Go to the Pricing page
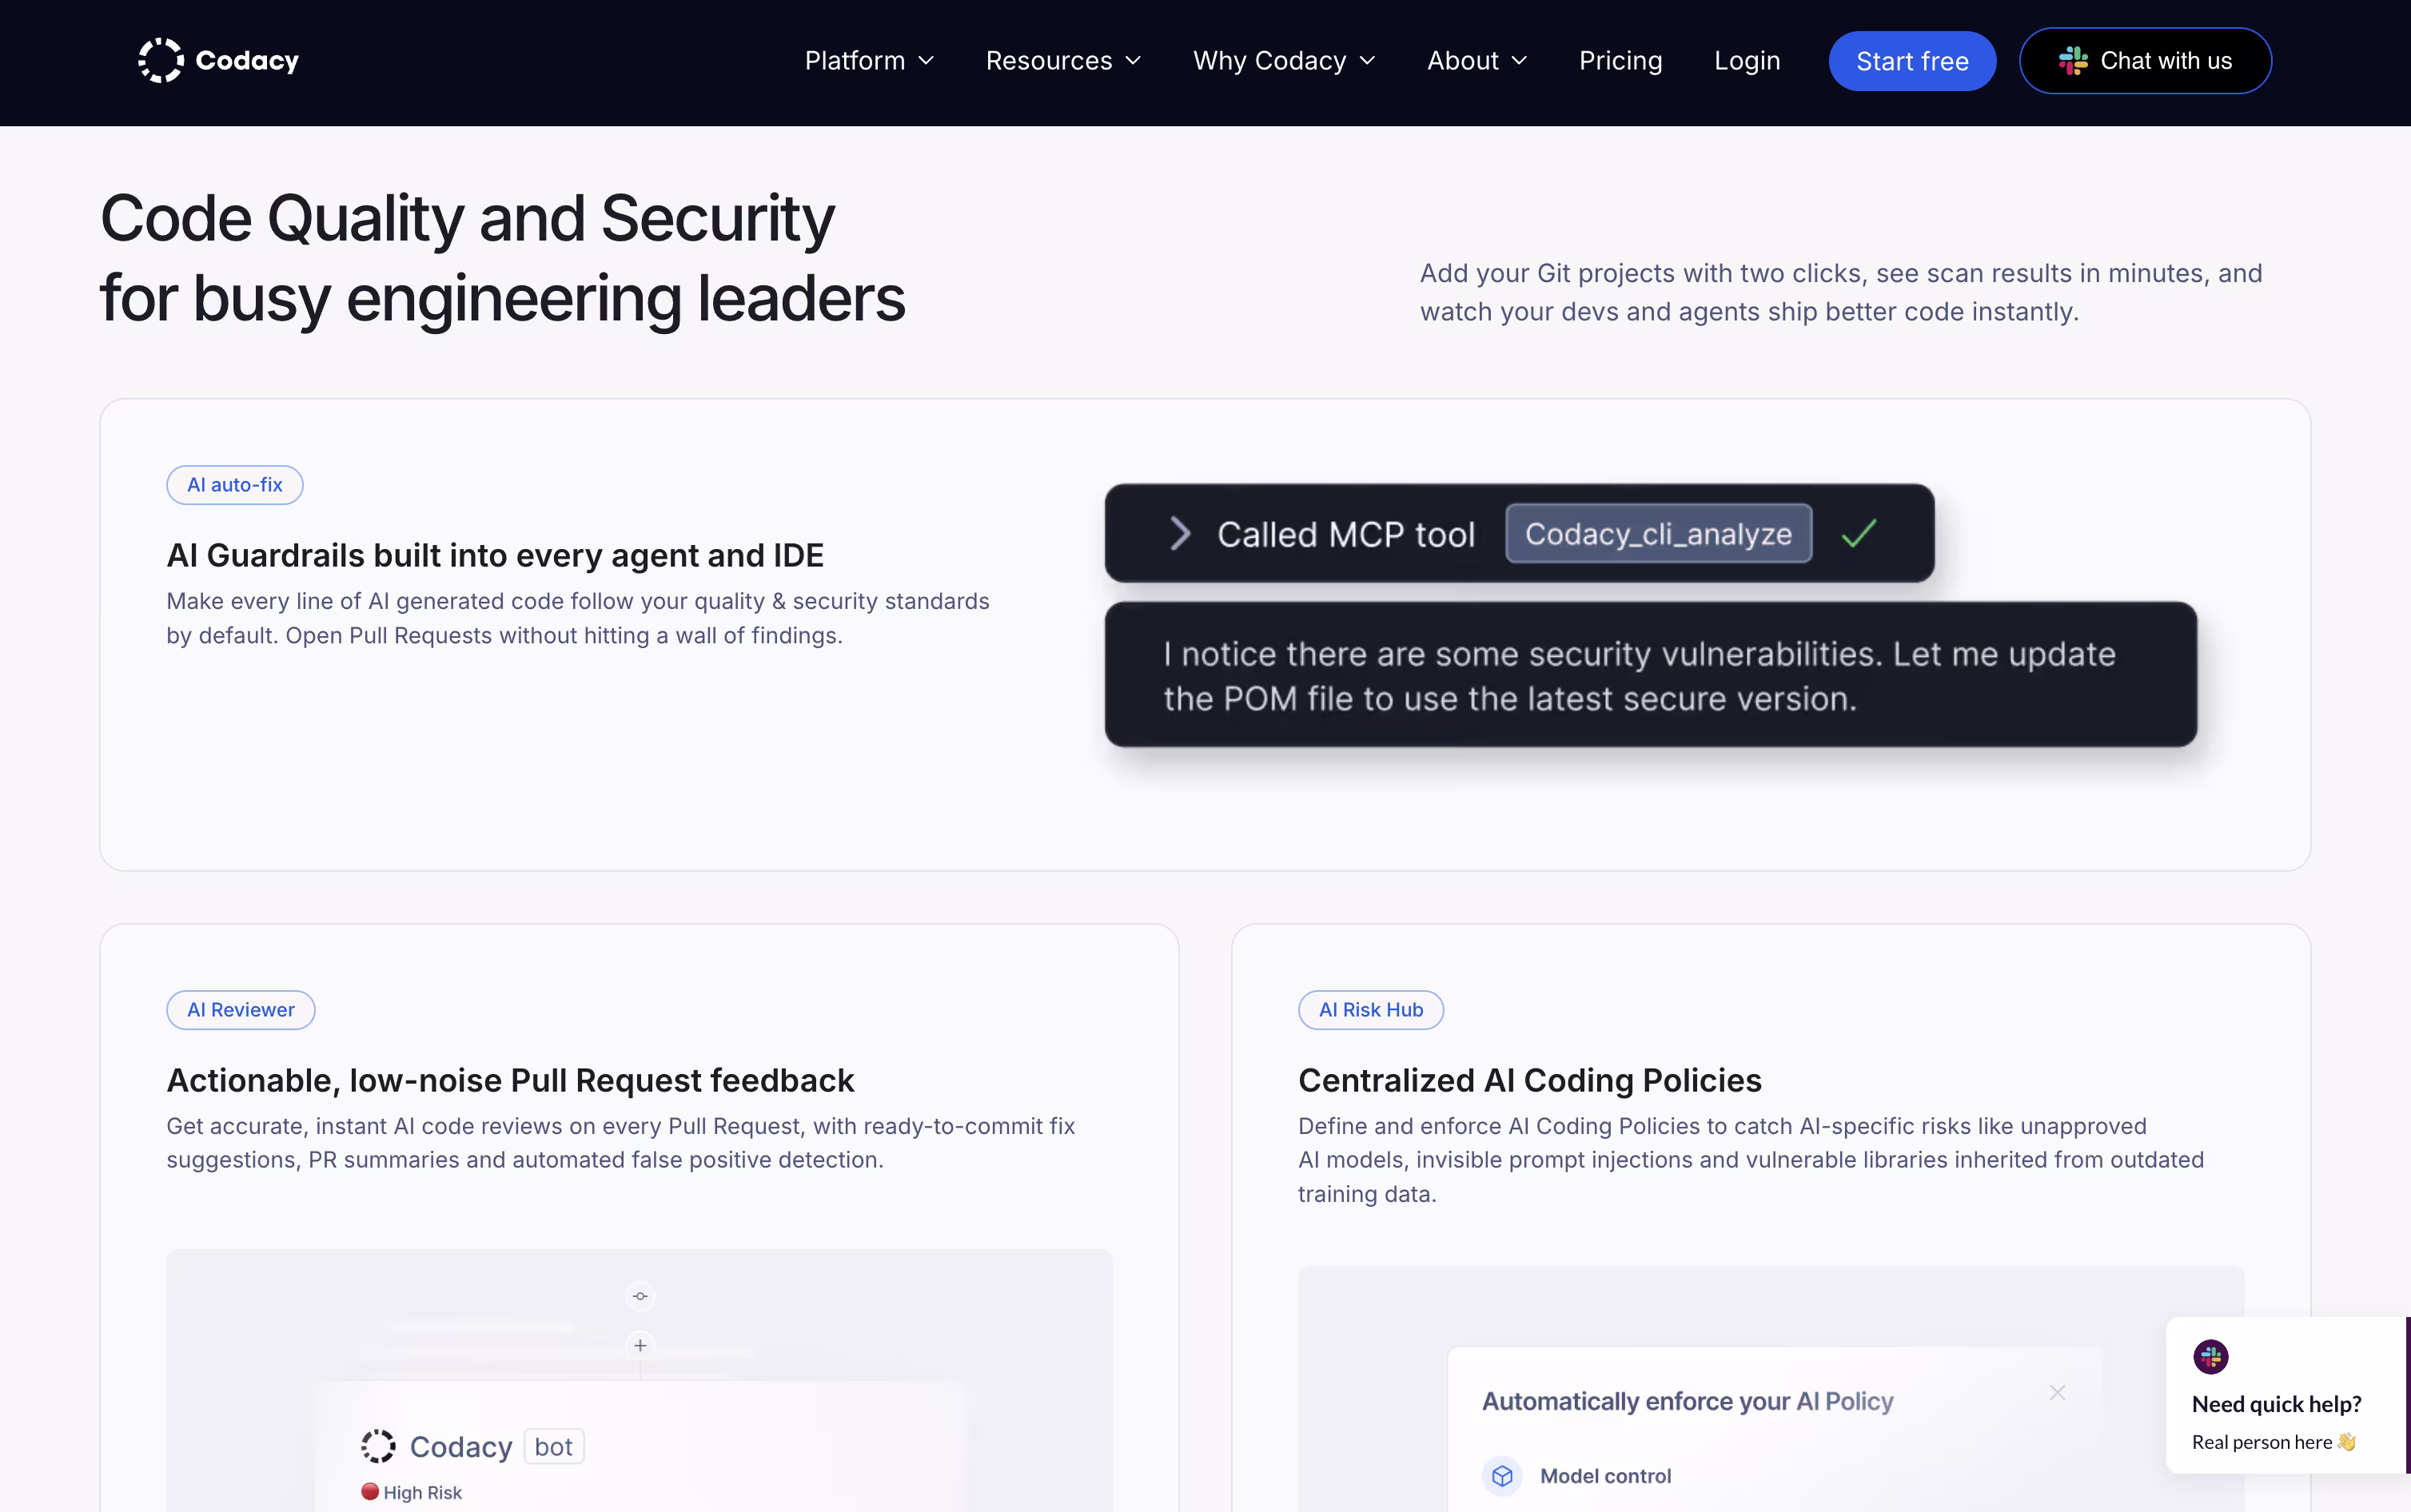Image resolution: width=2411 pixels, height=1512 pixels. (x=1620, y=61)
